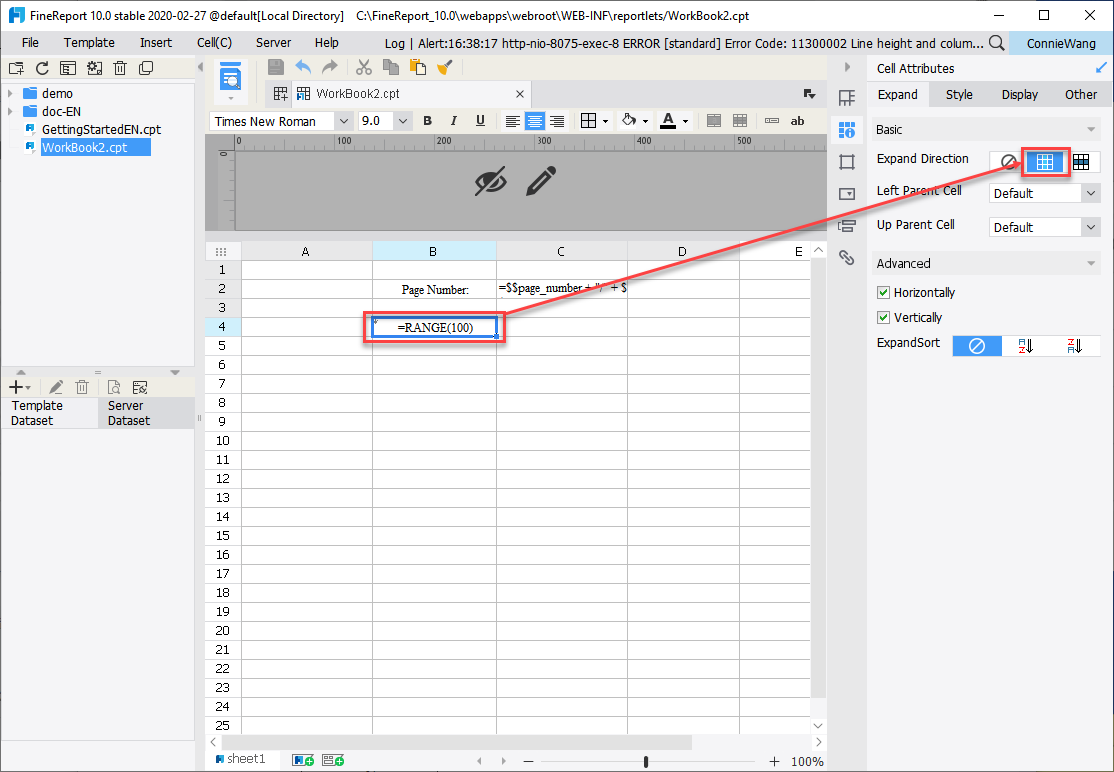1114x772 pixels.
Task: Select vertical expand direction for the cell
Action: point(1045,161)
